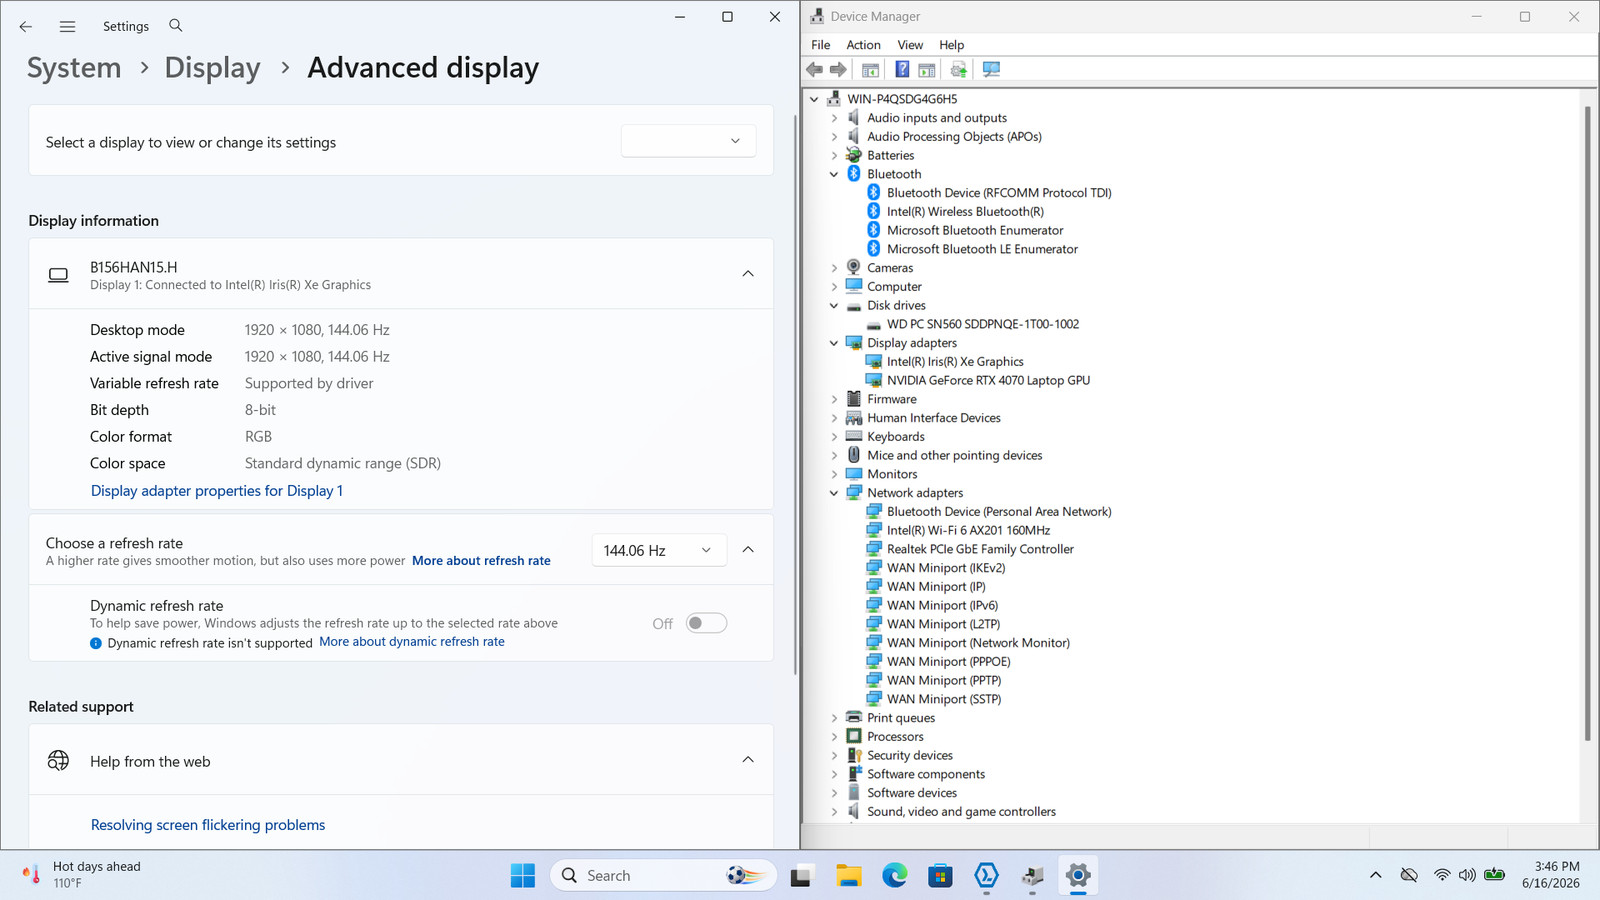The image size is (1600, 900).
Task: Click More about refresh rate link
Action: coord(481,561)
